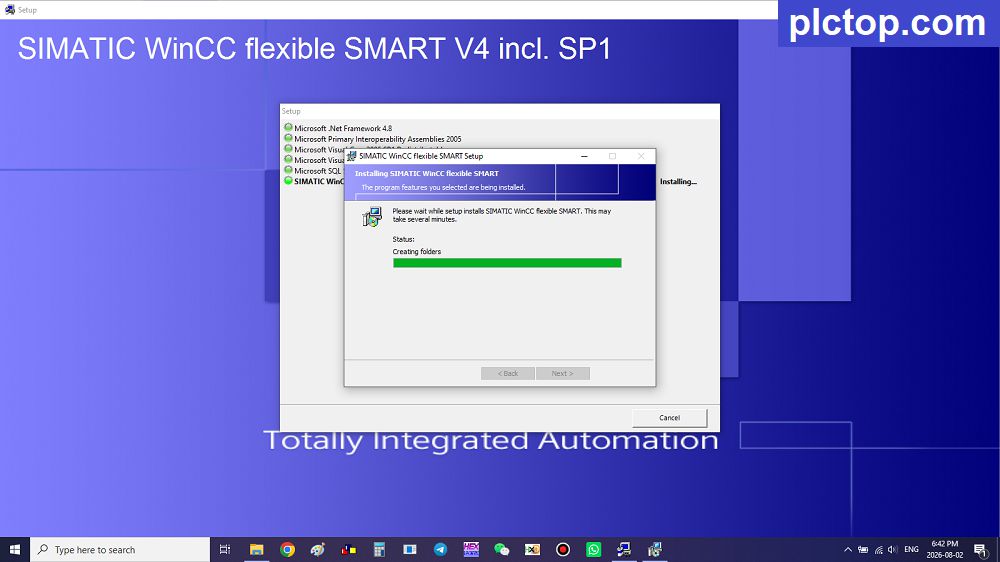Show hidden system tray icons

pos(848,549)
